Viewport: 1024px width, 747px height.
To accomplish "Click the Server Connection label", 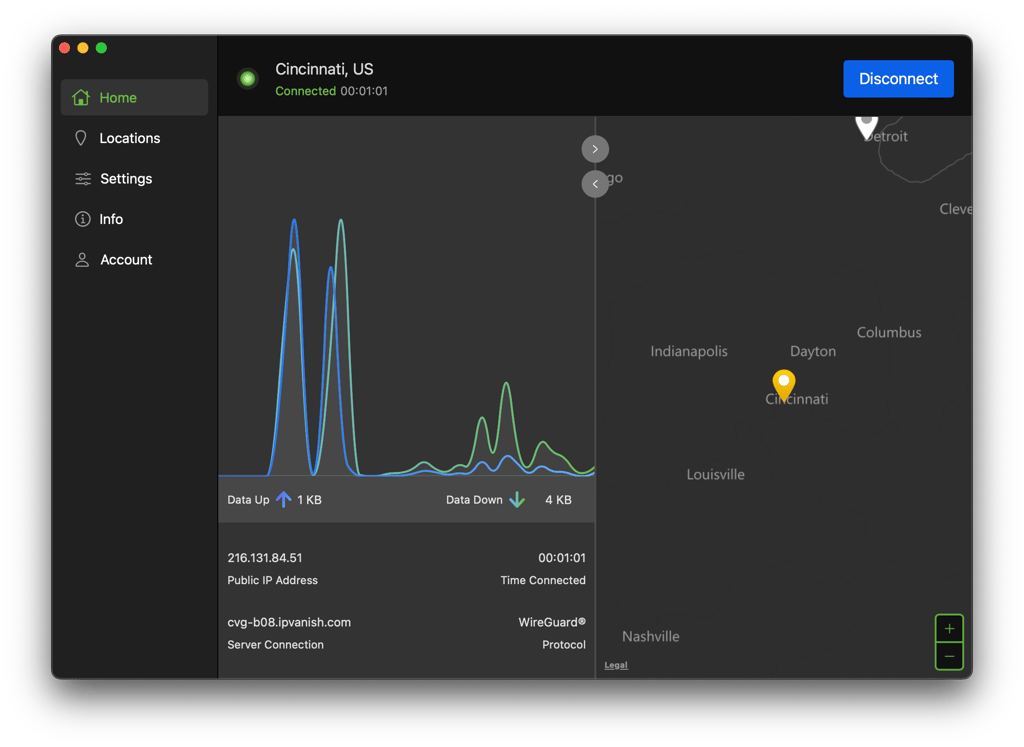I will click(x=276, y=644).
